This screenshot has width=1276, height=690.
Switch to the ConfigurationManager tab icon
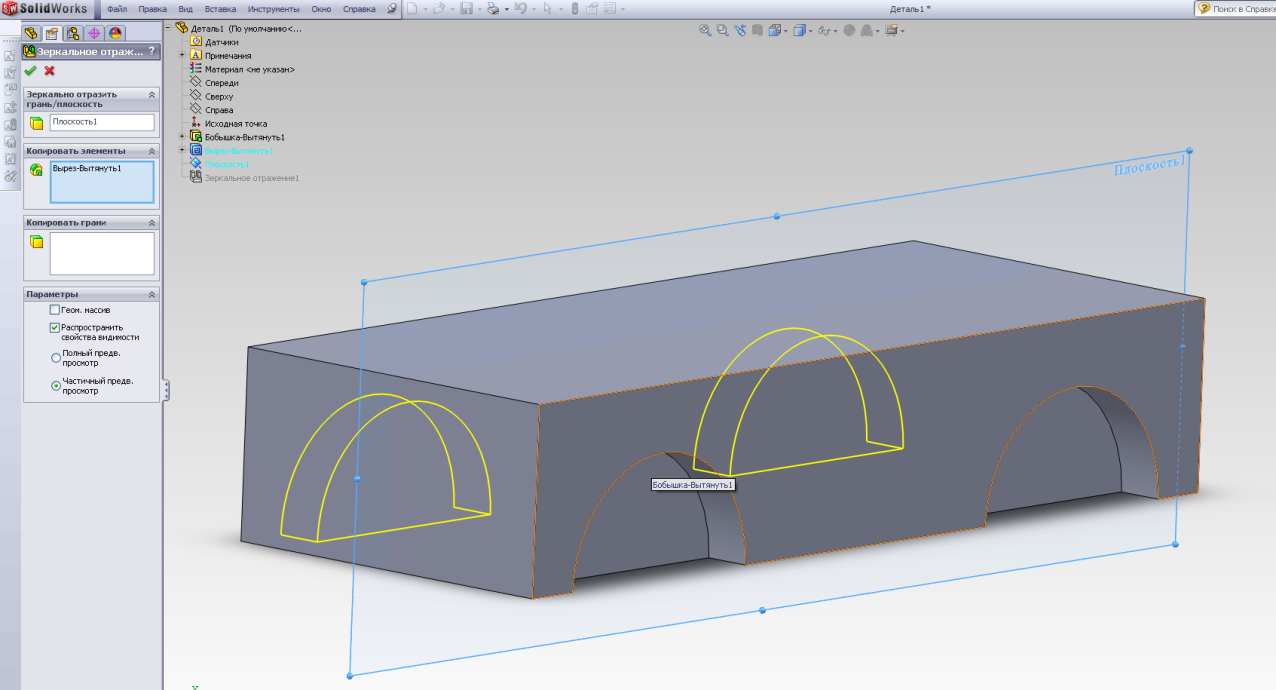(73, 33)
